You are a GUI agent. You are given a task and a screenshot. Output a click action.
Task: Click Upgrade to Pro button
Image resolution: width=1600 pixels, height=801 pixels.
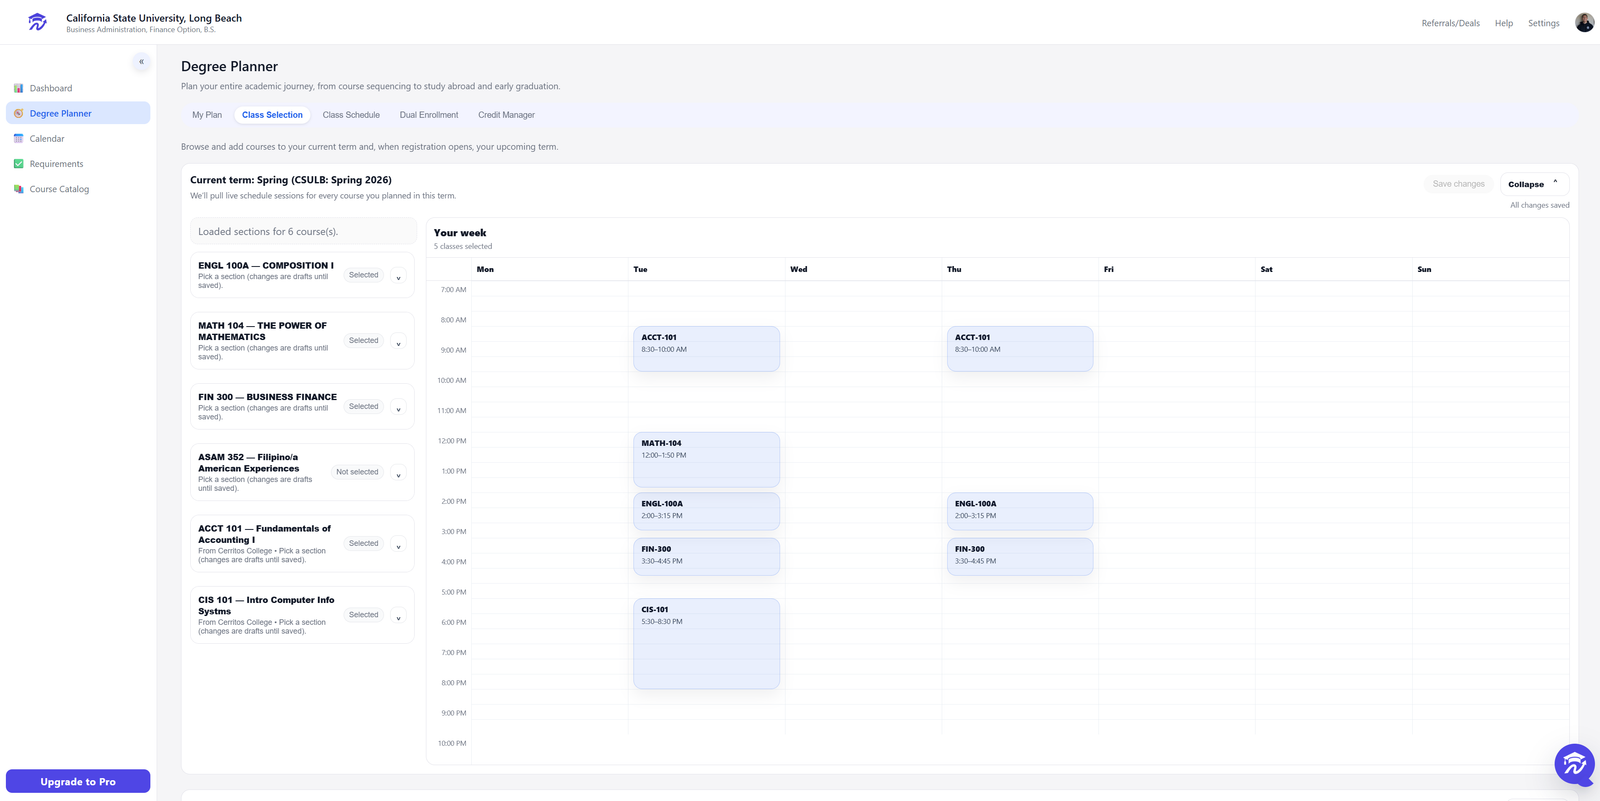(x=78, y=781)
